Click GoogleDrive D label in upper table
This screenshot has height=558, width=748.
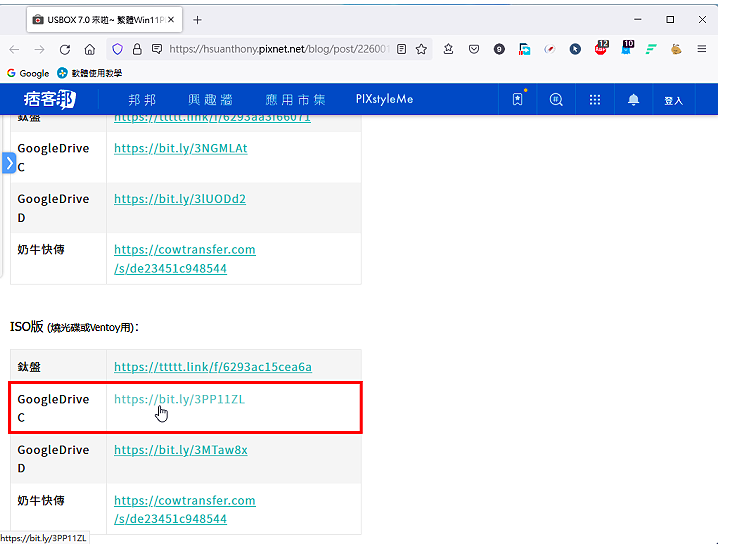point(53,208)
